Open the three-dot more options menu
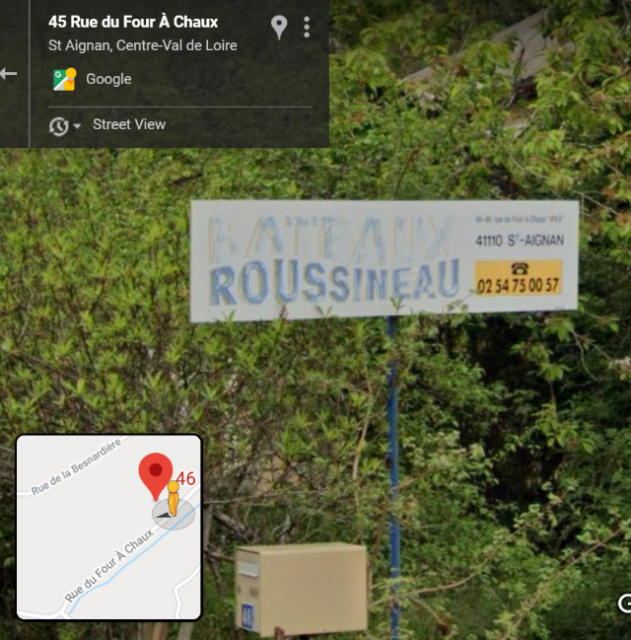Viewport: 631px width, 640px height. [307, 27]
